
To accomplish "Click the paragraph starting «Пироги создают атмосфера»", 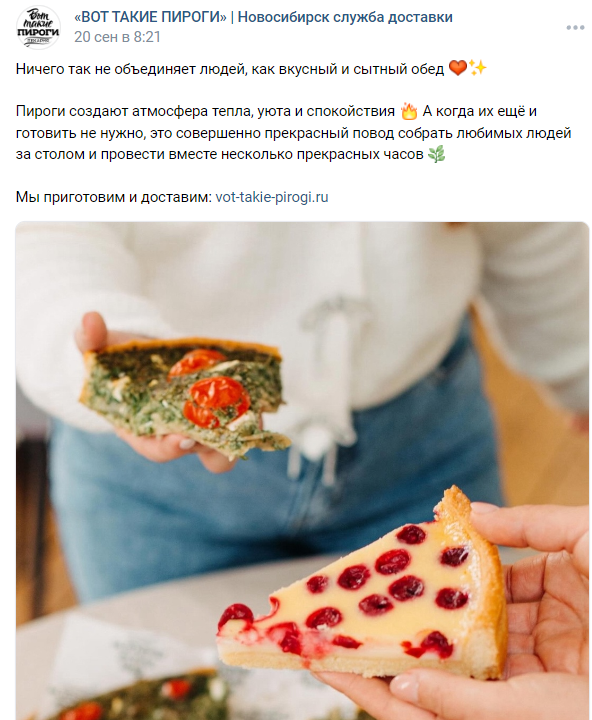I will point(293,133).
